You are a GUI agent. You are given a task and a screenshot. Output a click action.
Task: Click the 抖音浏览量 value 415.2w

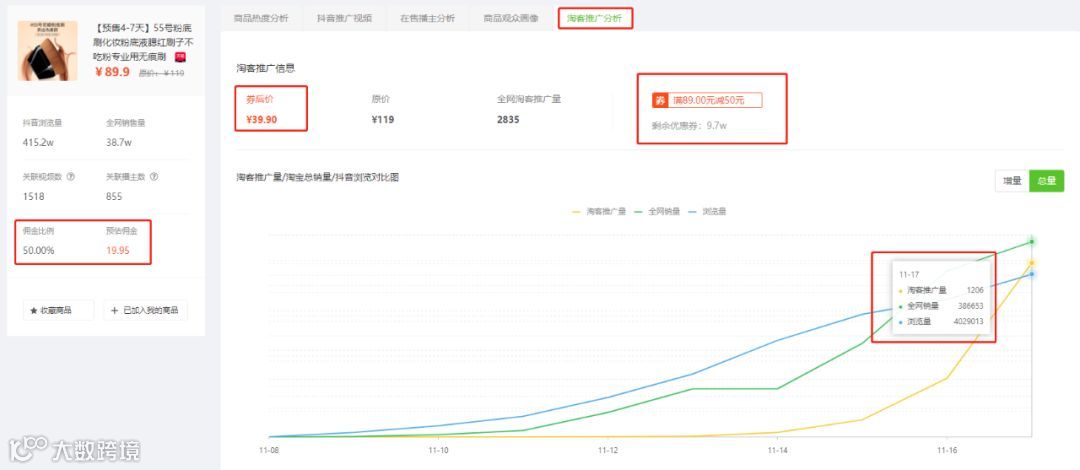point(38,143)
